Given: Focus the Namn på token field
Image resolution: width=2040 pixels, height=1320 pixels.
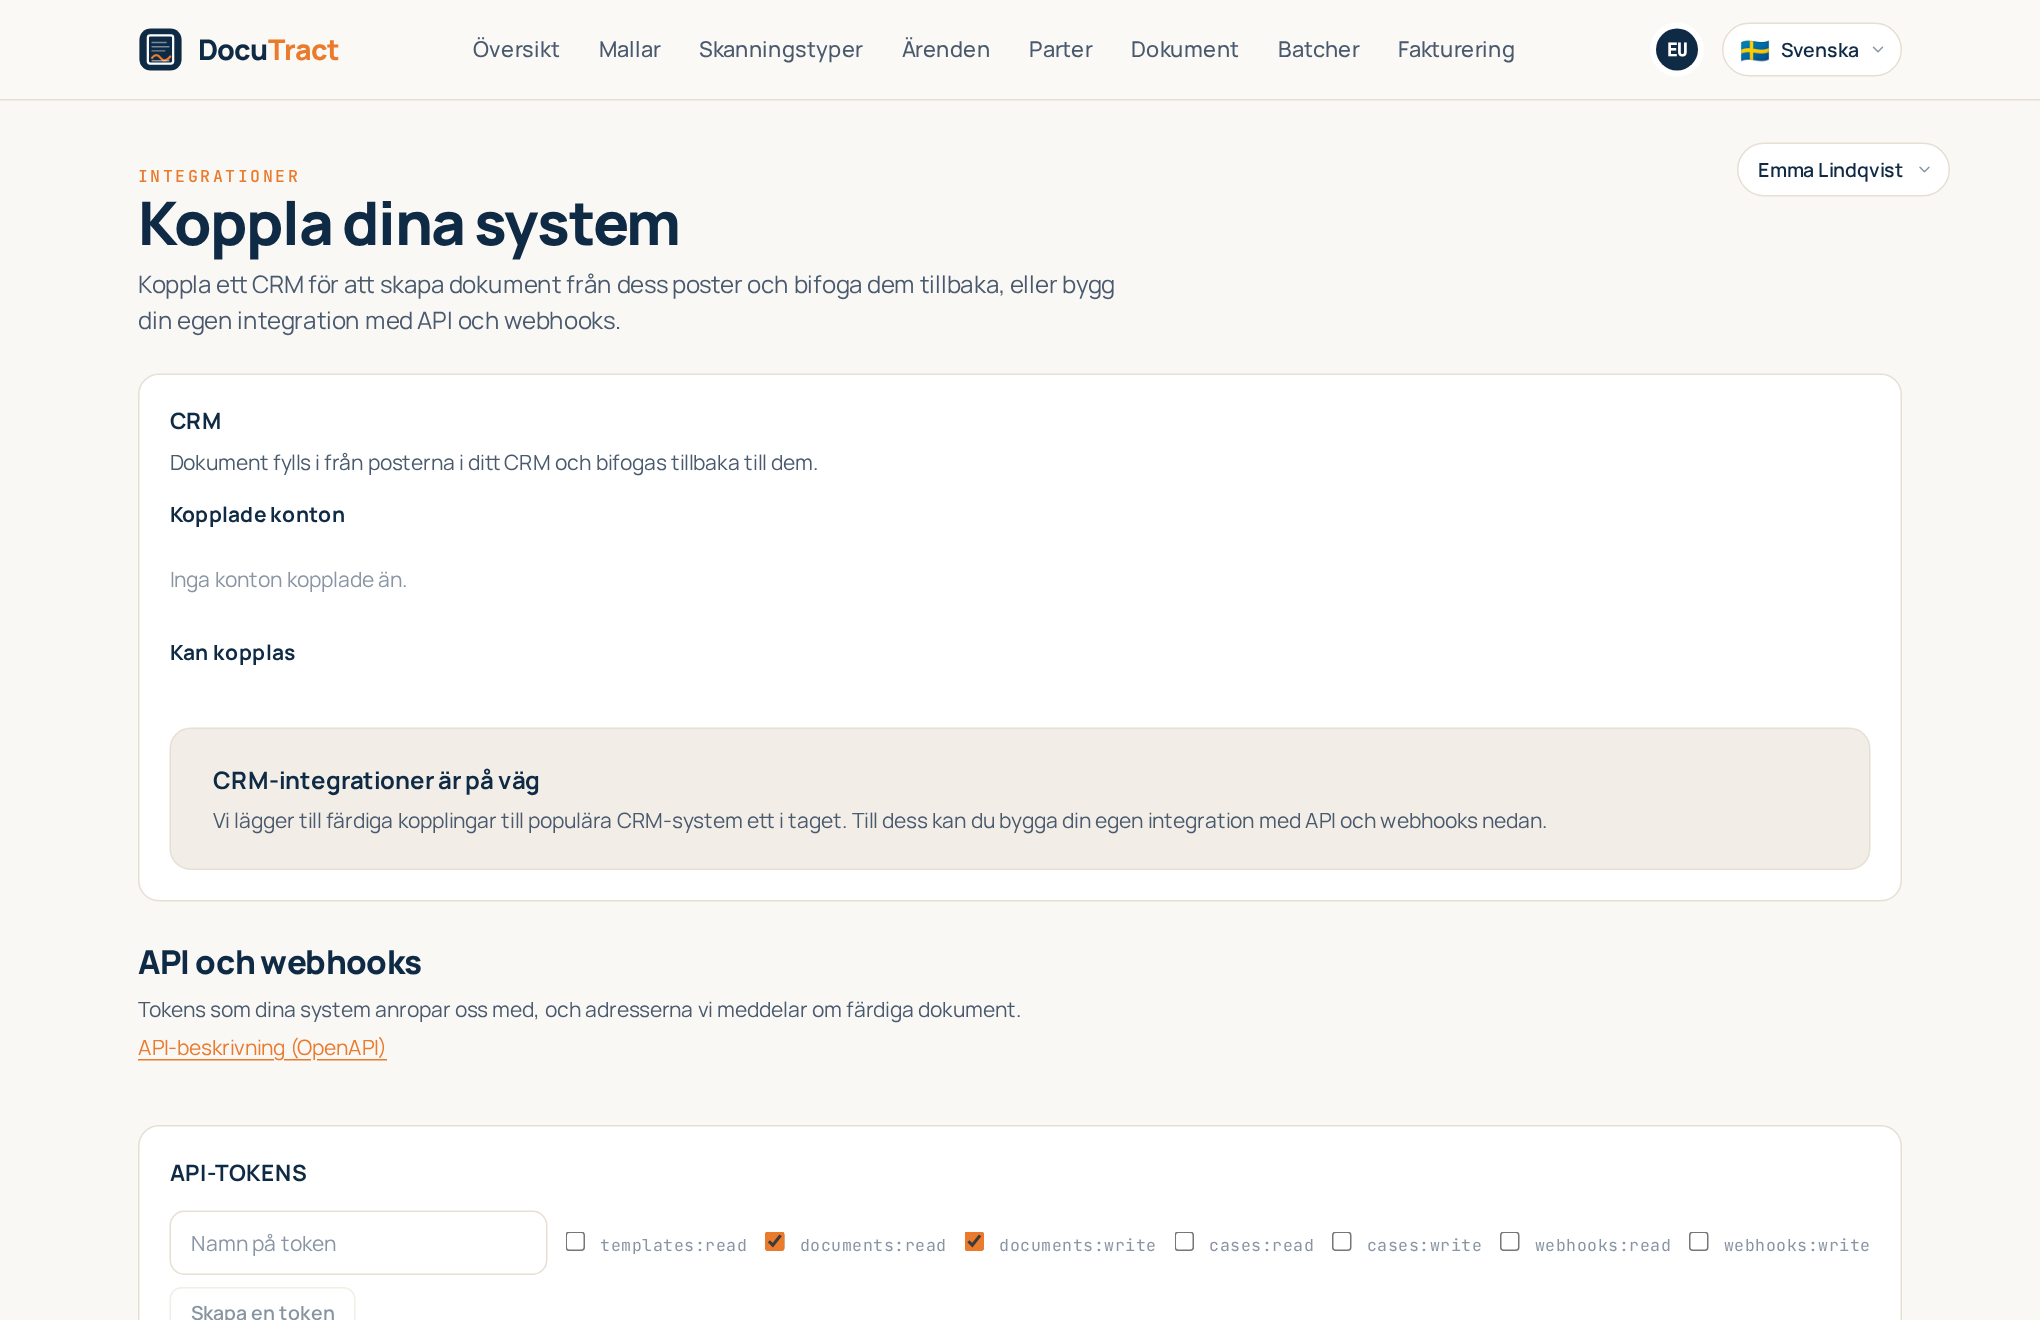Looking at the screenshot, I should [358, 1243].
